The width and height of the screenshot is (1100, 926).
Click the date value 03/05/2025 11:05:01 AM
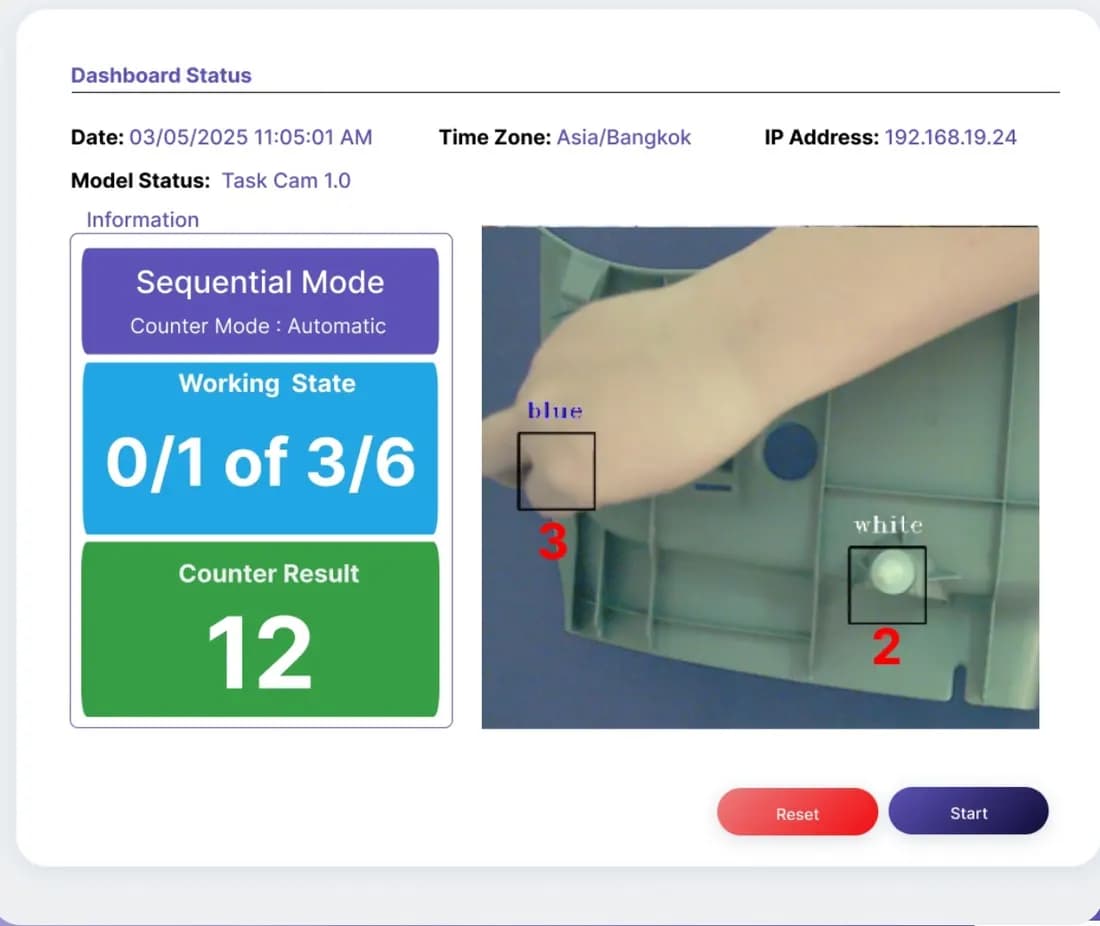(251, 137)
